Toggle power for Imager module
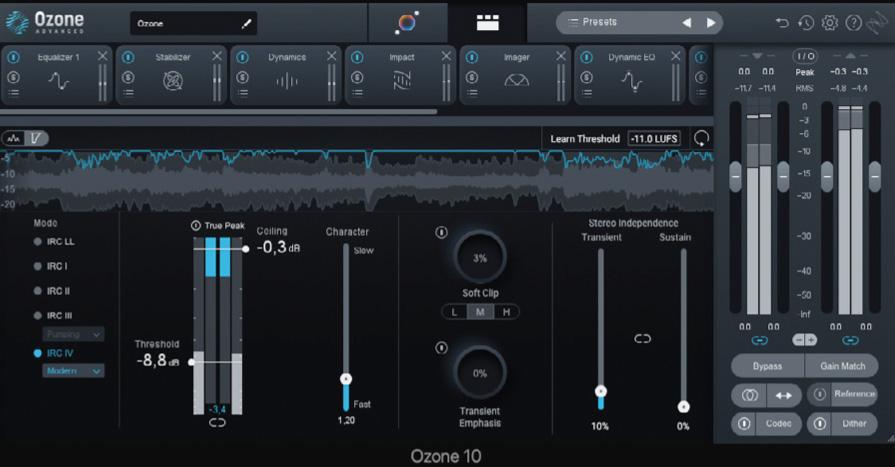This screenshot has width=895, height=467. [x=472, y=57]
